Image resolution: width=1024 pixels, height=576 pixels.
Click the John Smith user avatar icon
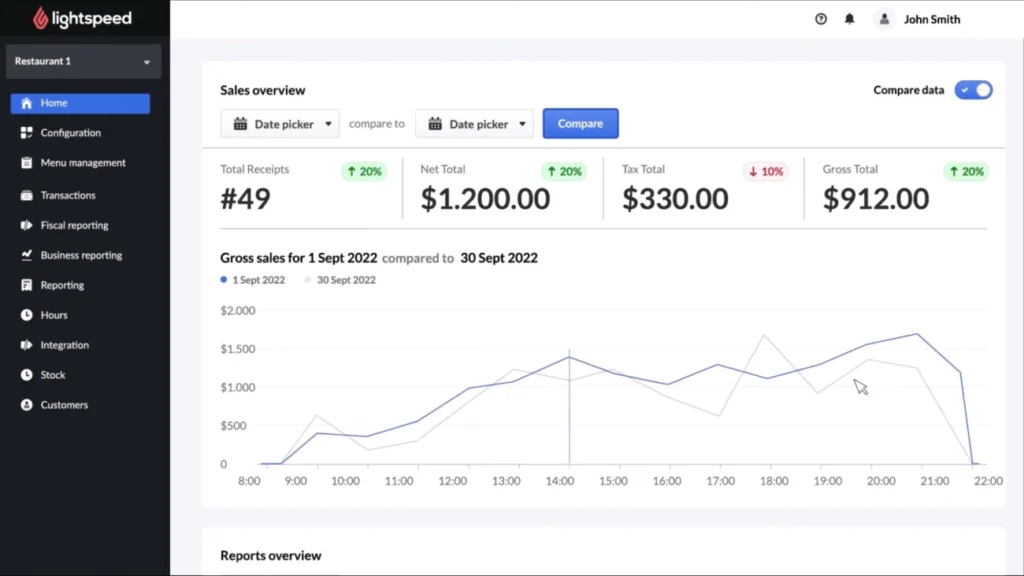pos(883,19)
